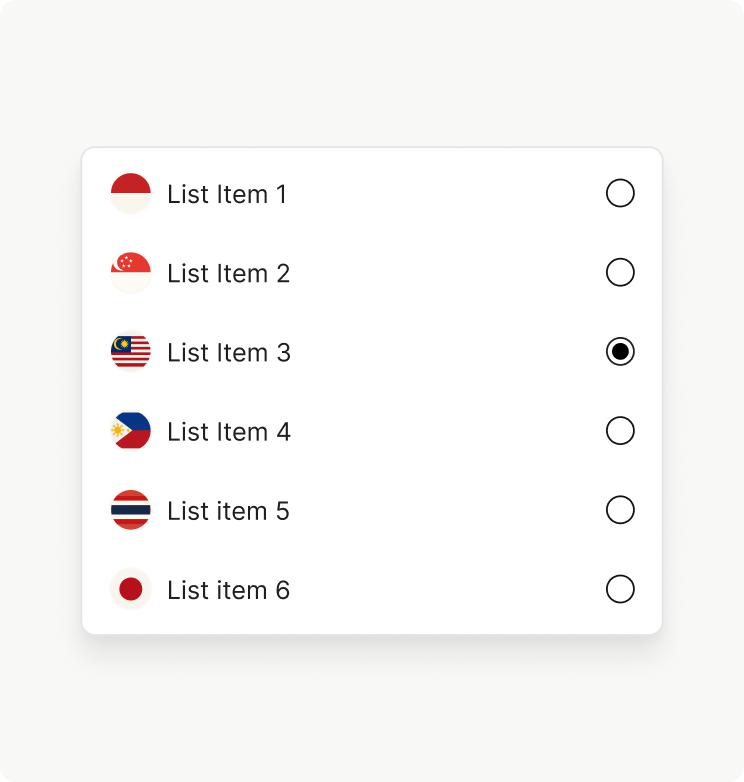Click the "List item 5" label

click(x=228, y=511)
